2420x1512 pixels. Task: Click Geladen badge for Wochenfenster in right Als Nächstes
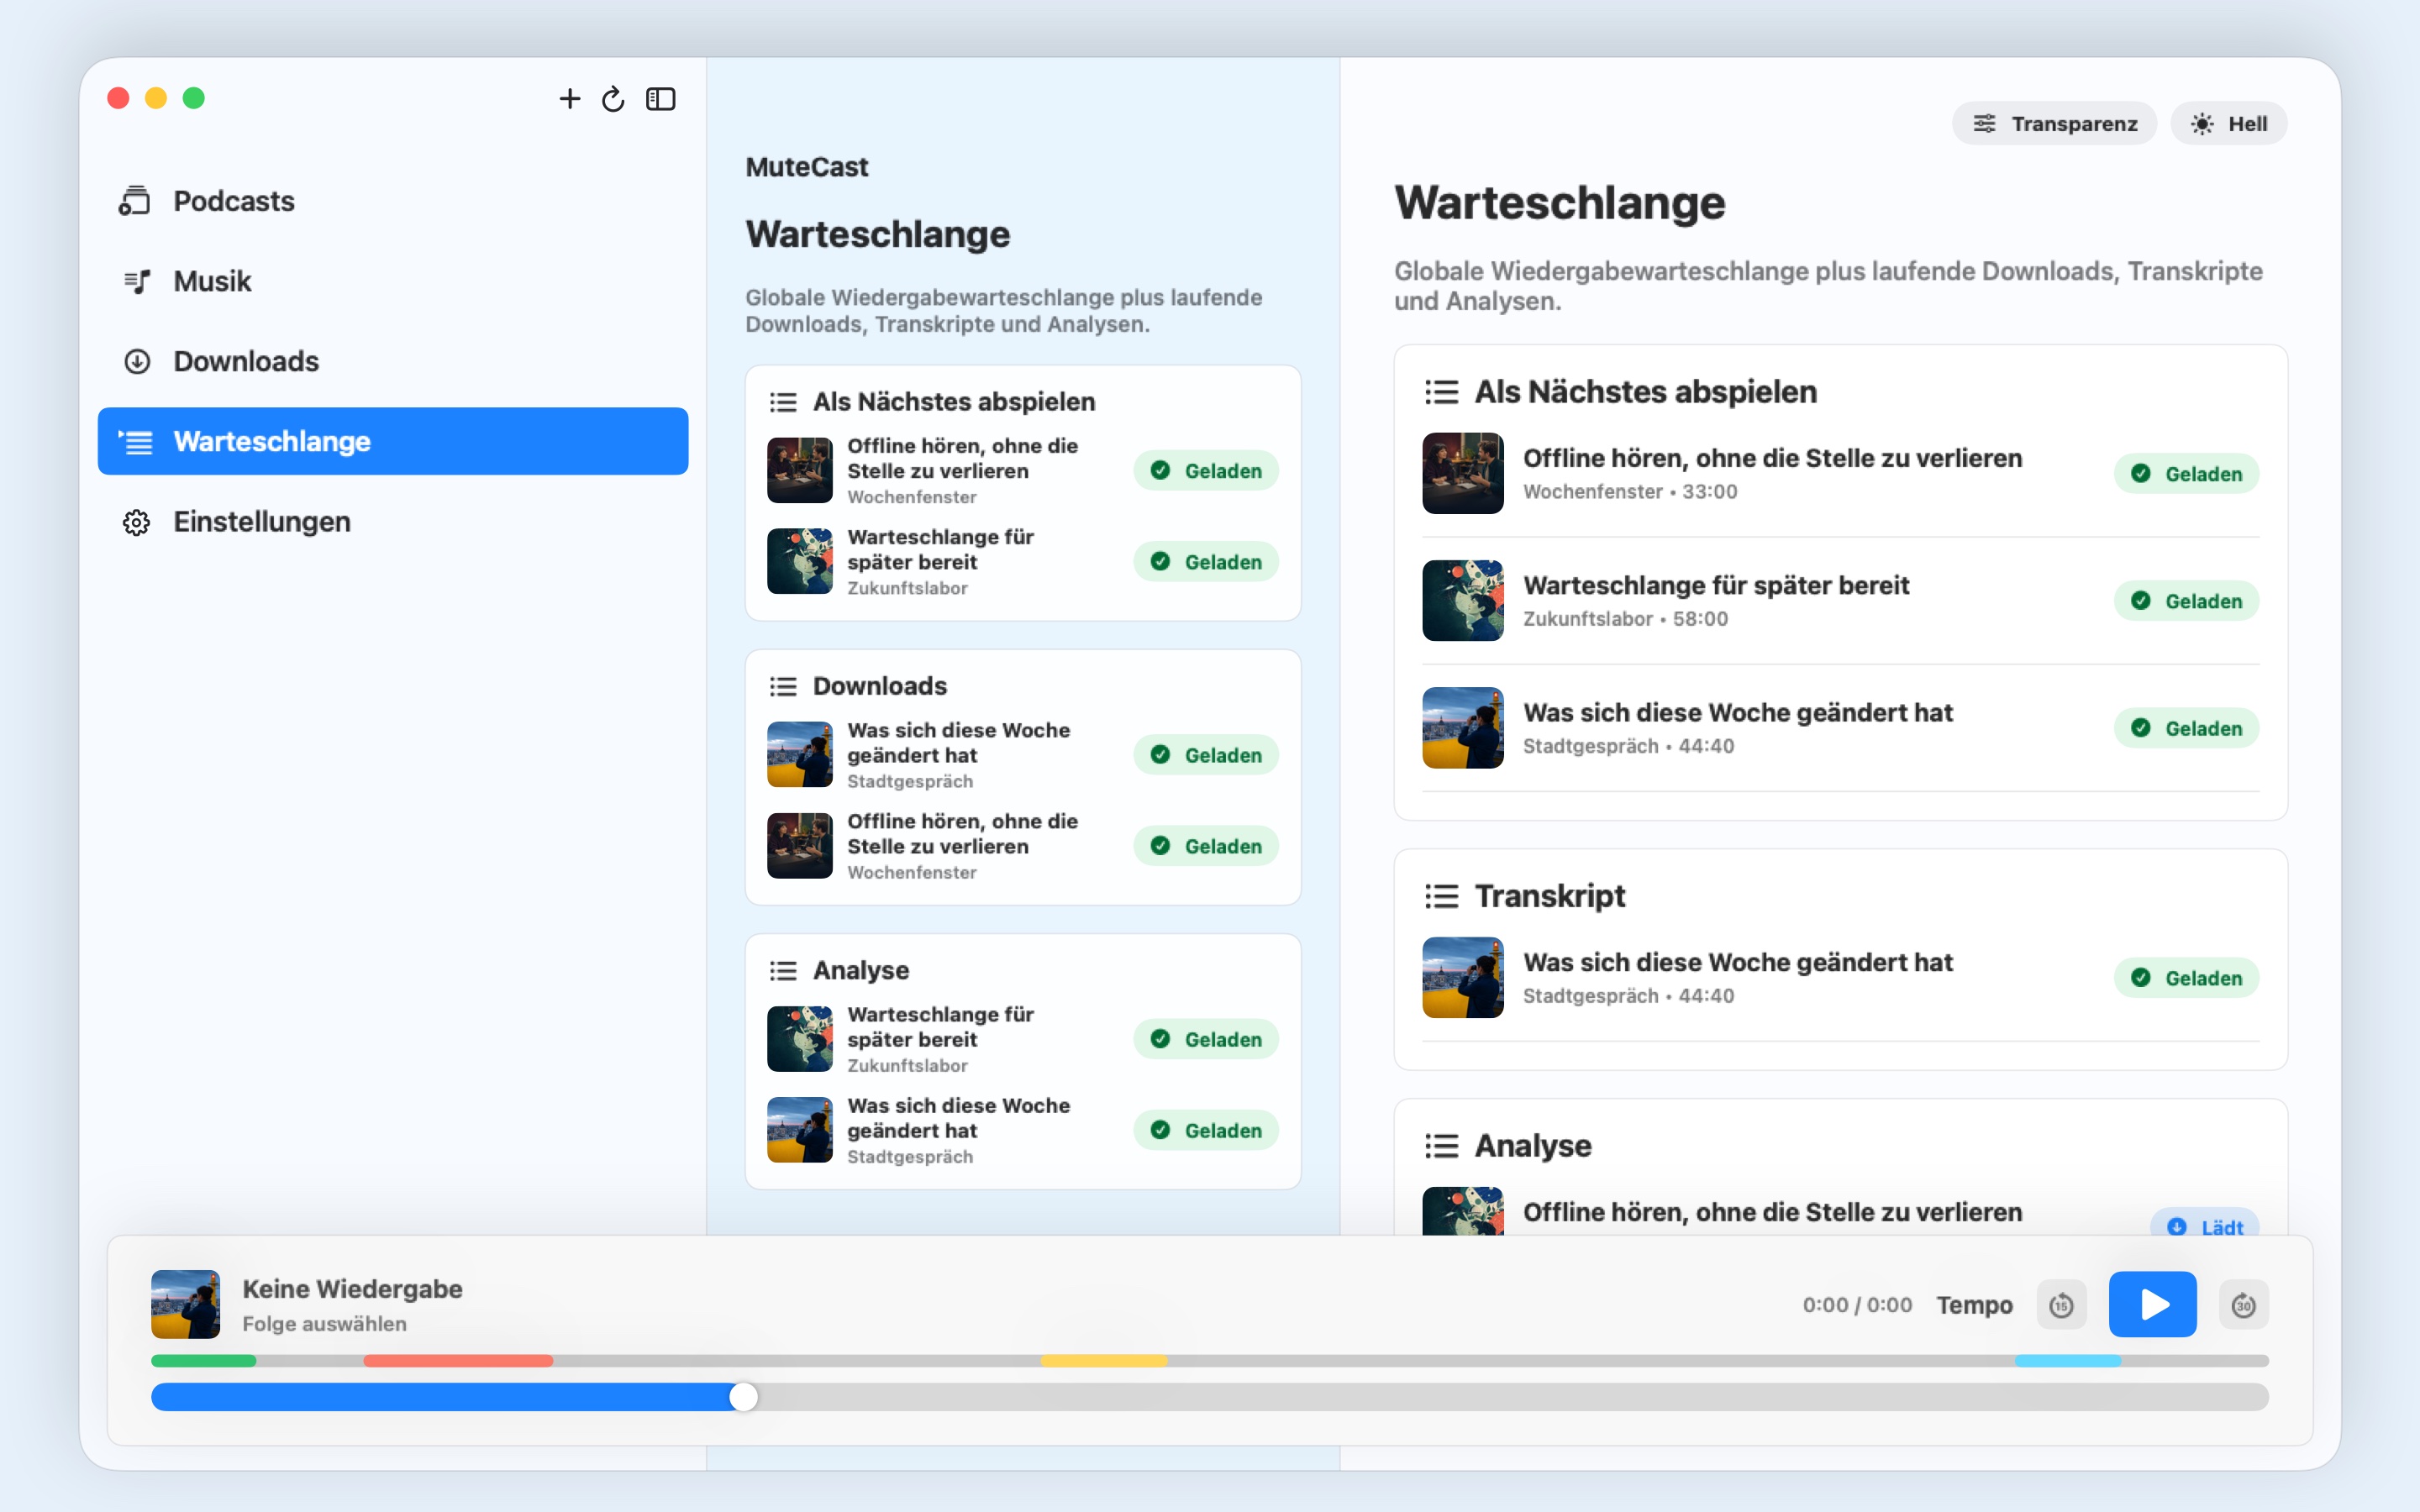[2186, 474]
